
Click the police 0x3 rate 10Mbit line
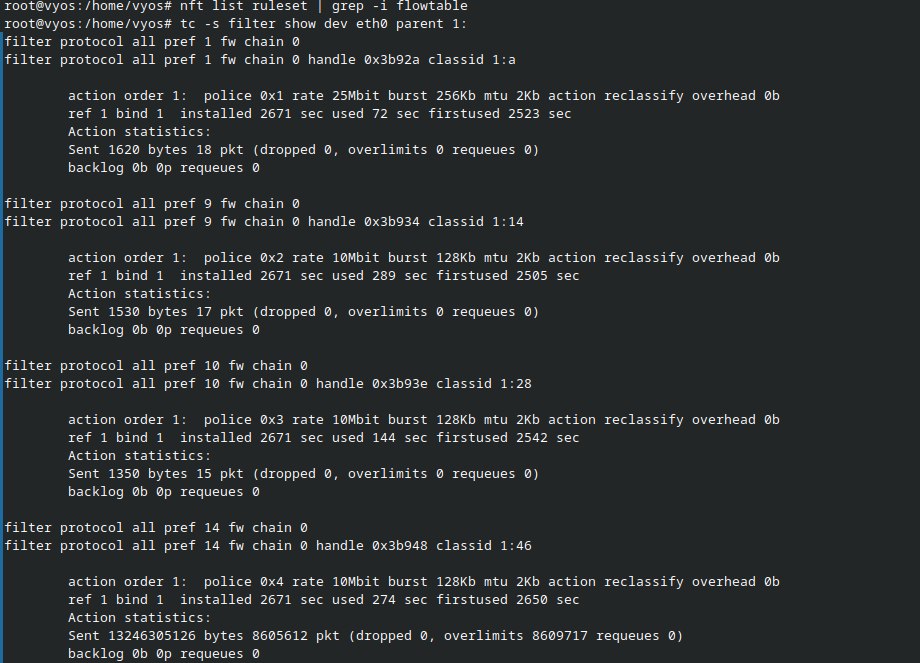423,420
